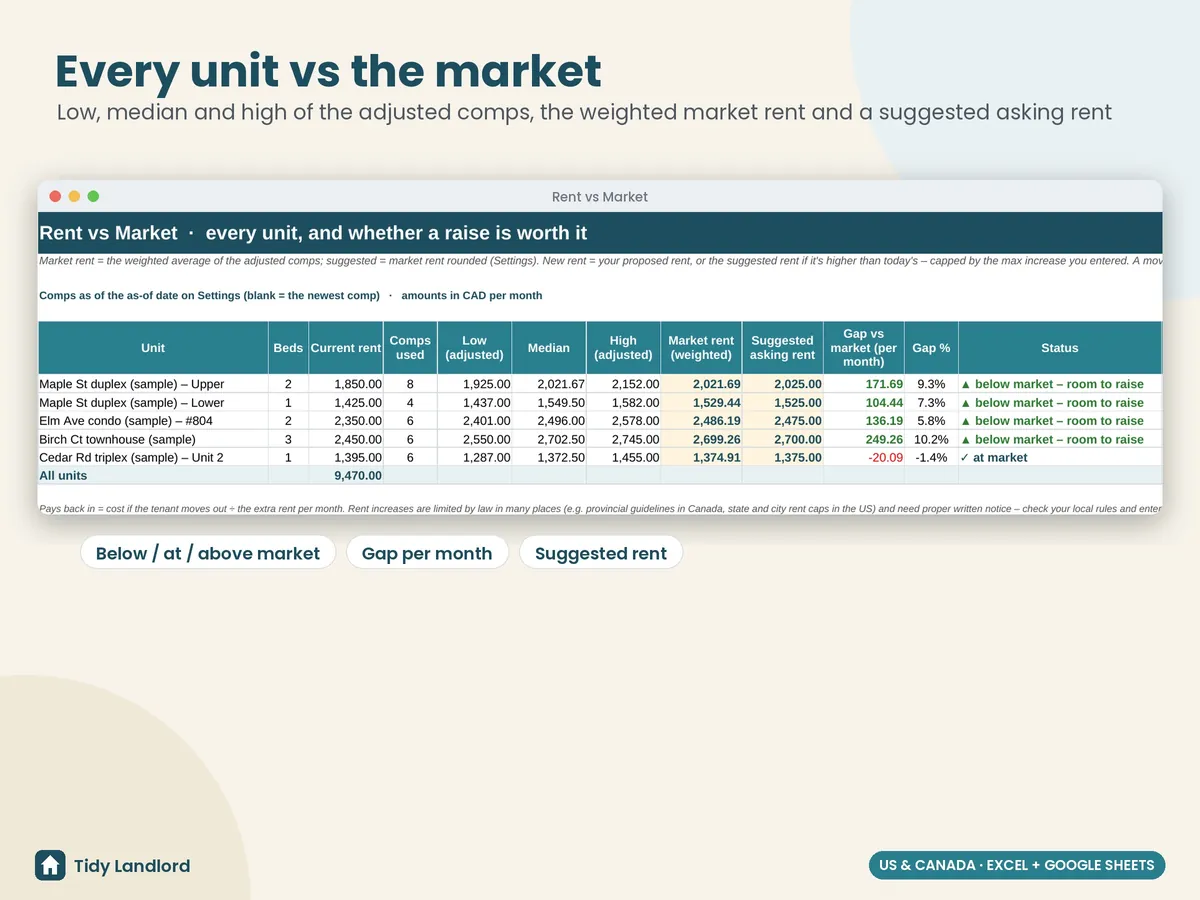1200x900 pixels.
Task: Select the 'All units' total row label
Action: 153,476
